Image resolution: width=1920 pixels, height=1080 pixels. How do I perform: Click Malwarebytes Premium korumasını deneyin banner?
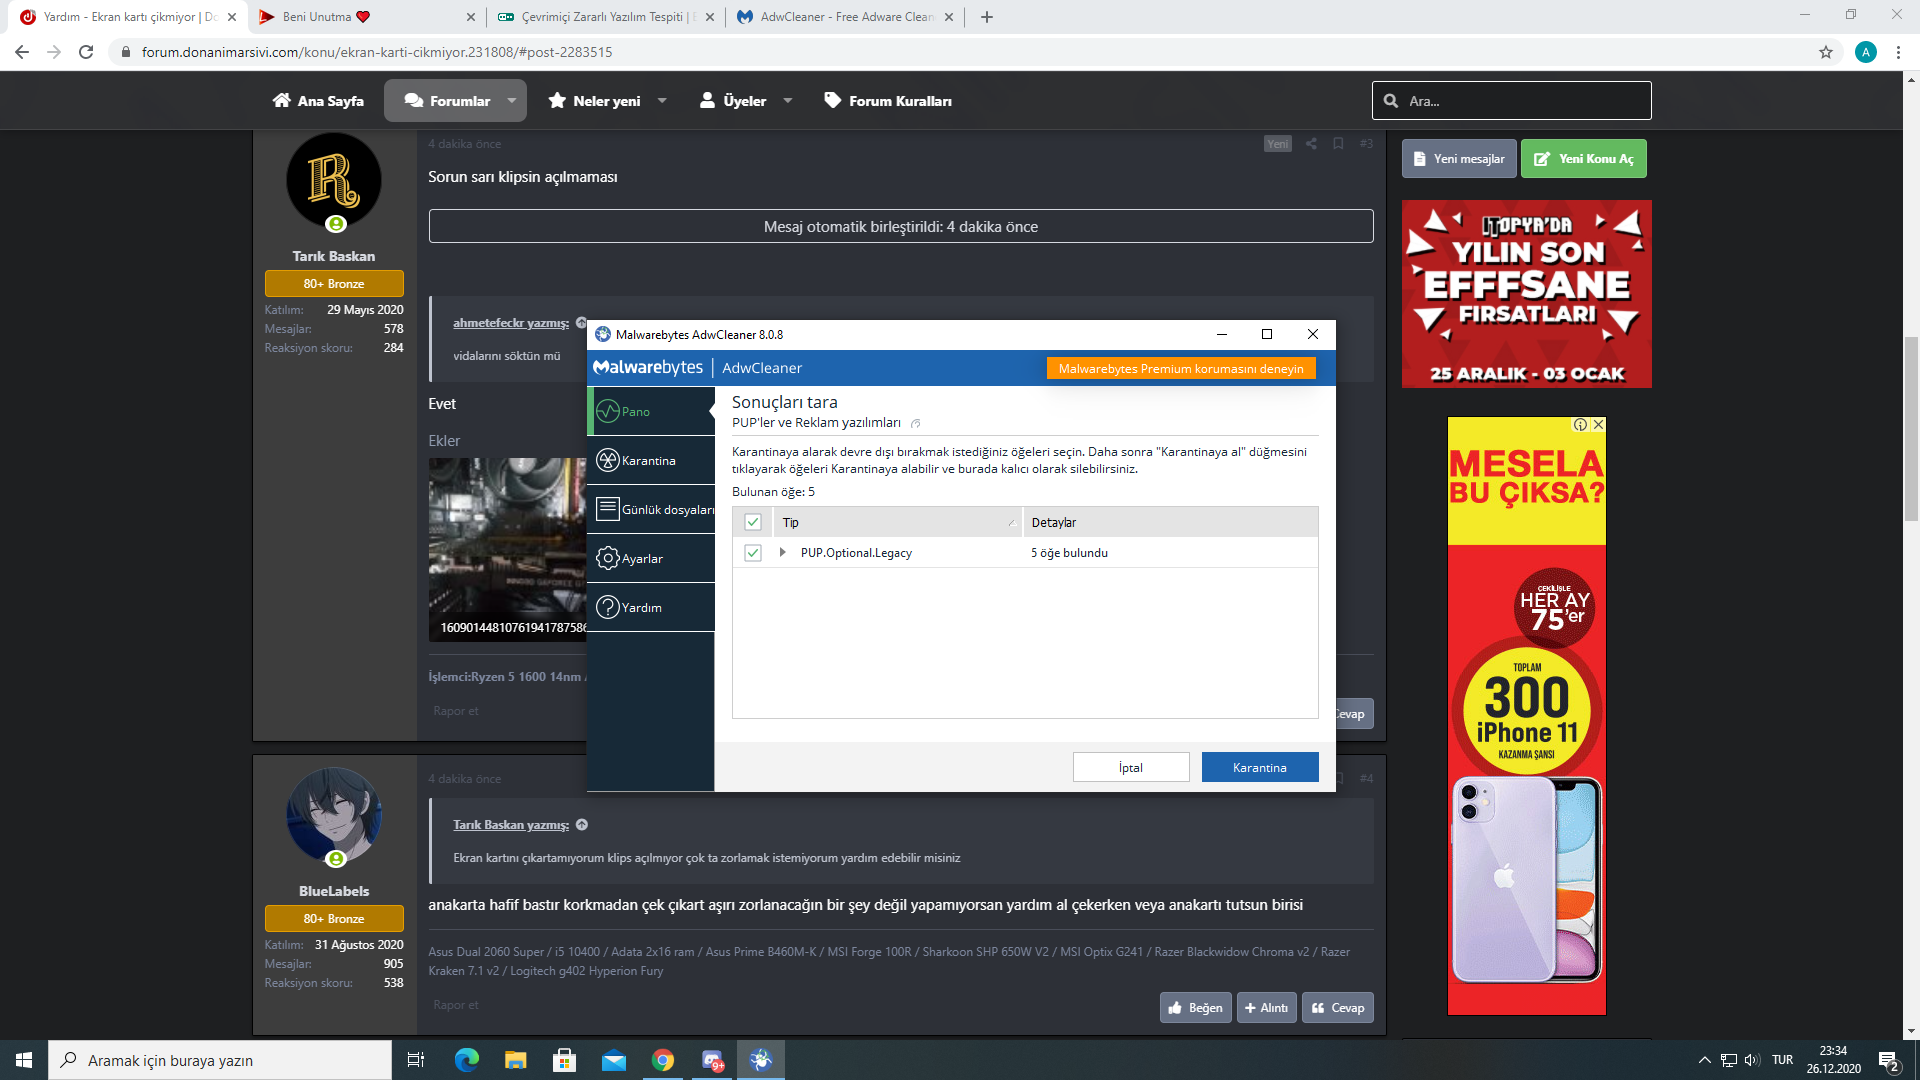pyautogui.click(x=1181, y=368)
